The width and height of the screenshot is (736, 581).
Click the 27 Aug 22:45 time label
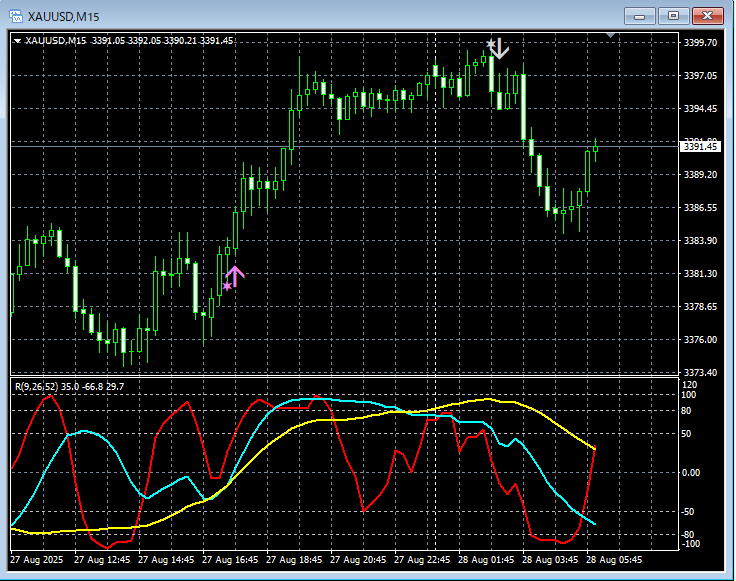pyautogui.click(x=422, y=560)
